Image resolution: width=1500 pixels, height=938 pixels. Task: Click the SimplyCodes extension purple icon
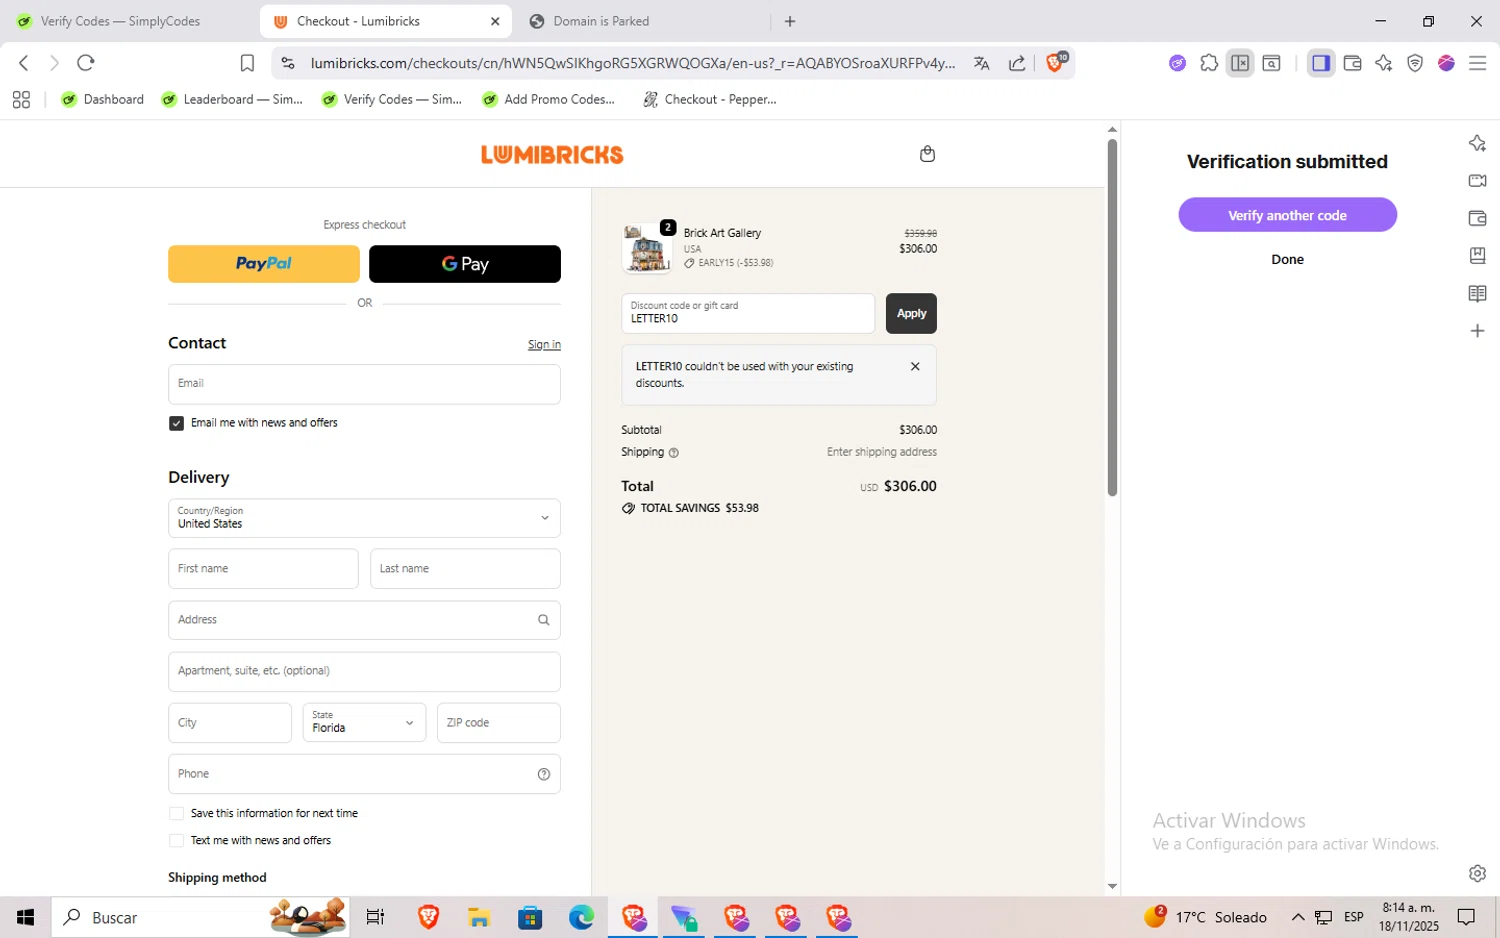1177,63
